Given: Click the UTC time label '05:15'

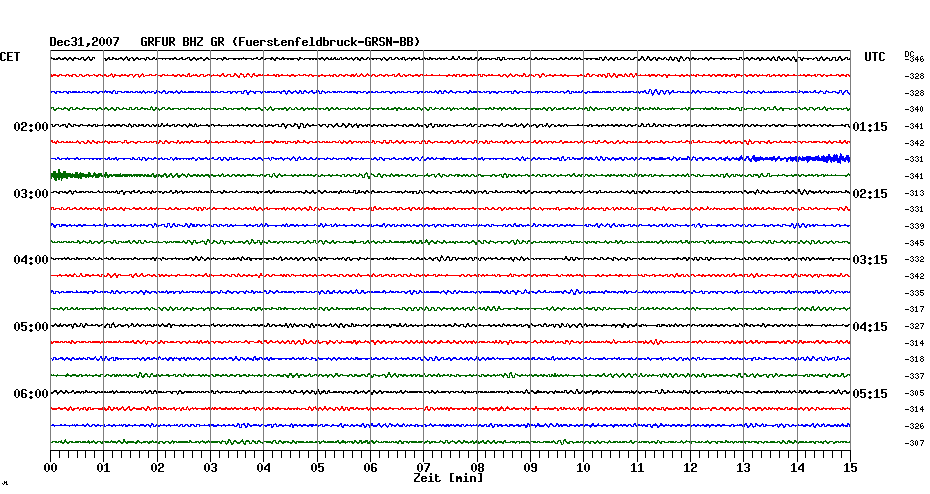Looking at the screenshot, I should (870, 394).
